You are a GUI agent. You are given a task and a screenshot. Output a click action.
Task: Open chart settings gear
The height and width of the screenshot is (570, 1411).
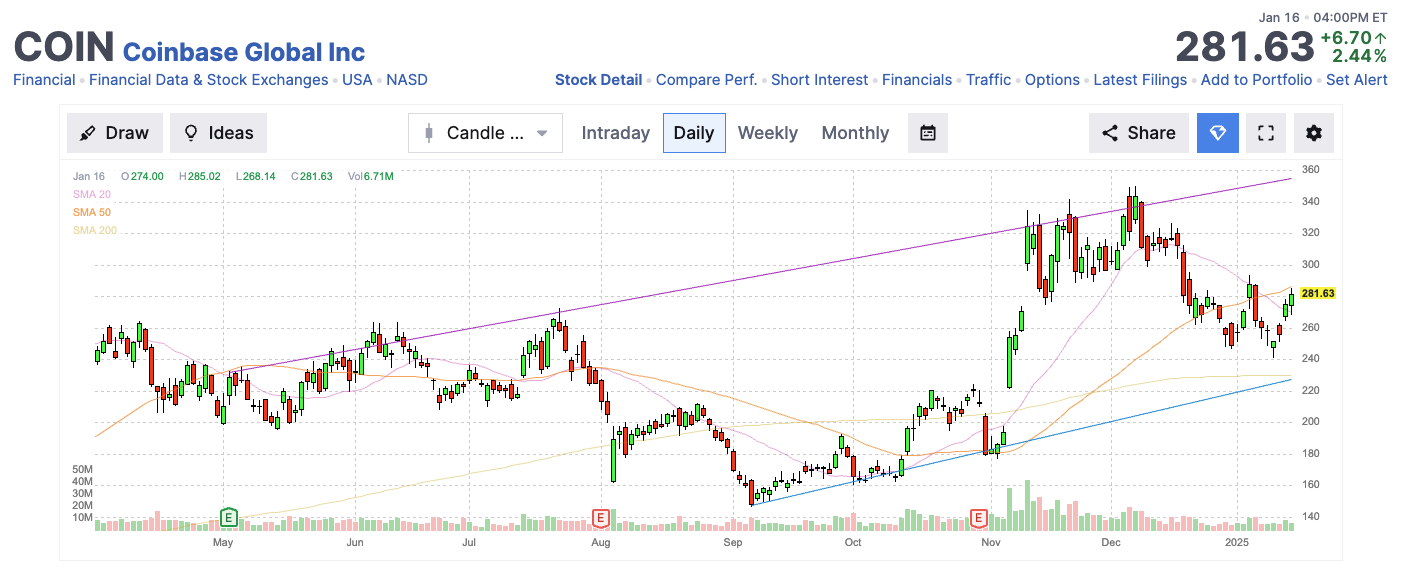tap(1314, 133)
